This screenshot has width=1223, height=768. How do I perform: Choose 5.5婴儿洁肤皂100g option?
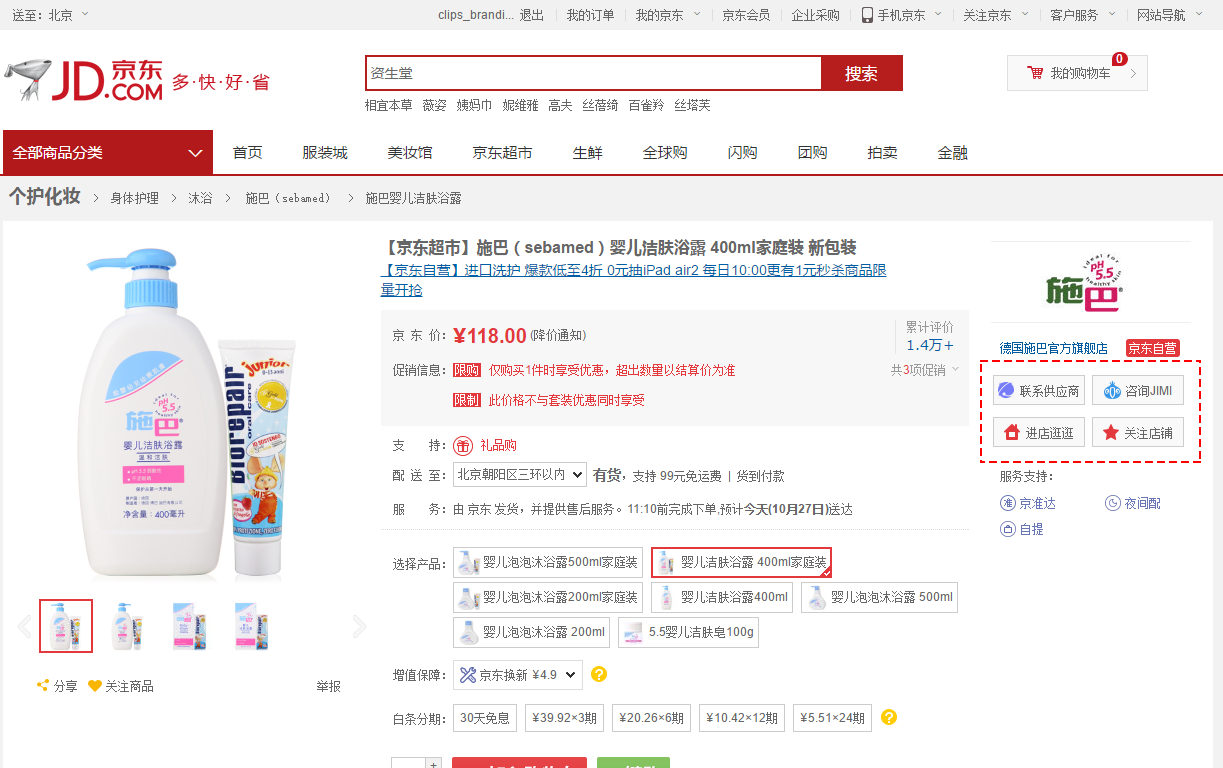pos(687,632)
